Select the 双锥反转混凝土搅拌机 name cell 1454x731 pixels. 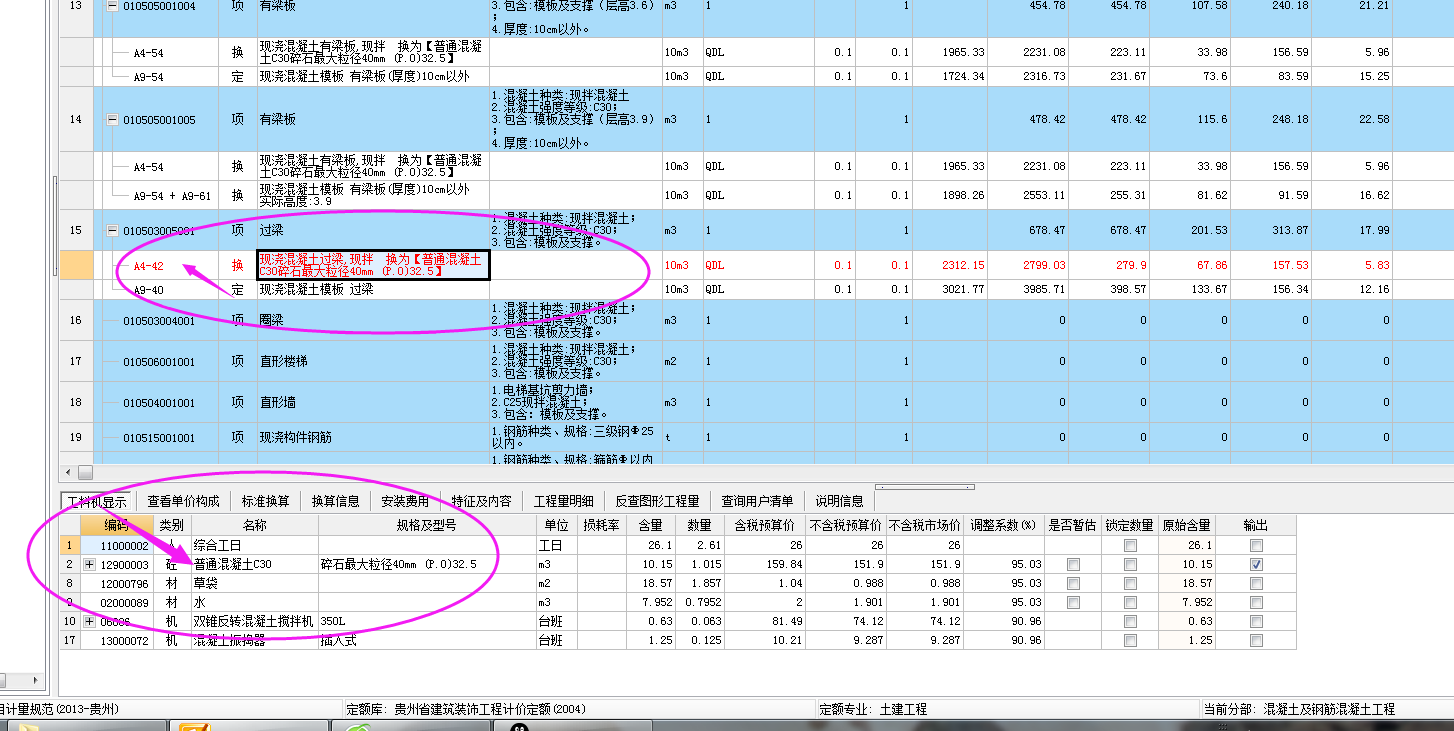click(x=254, y=621)
